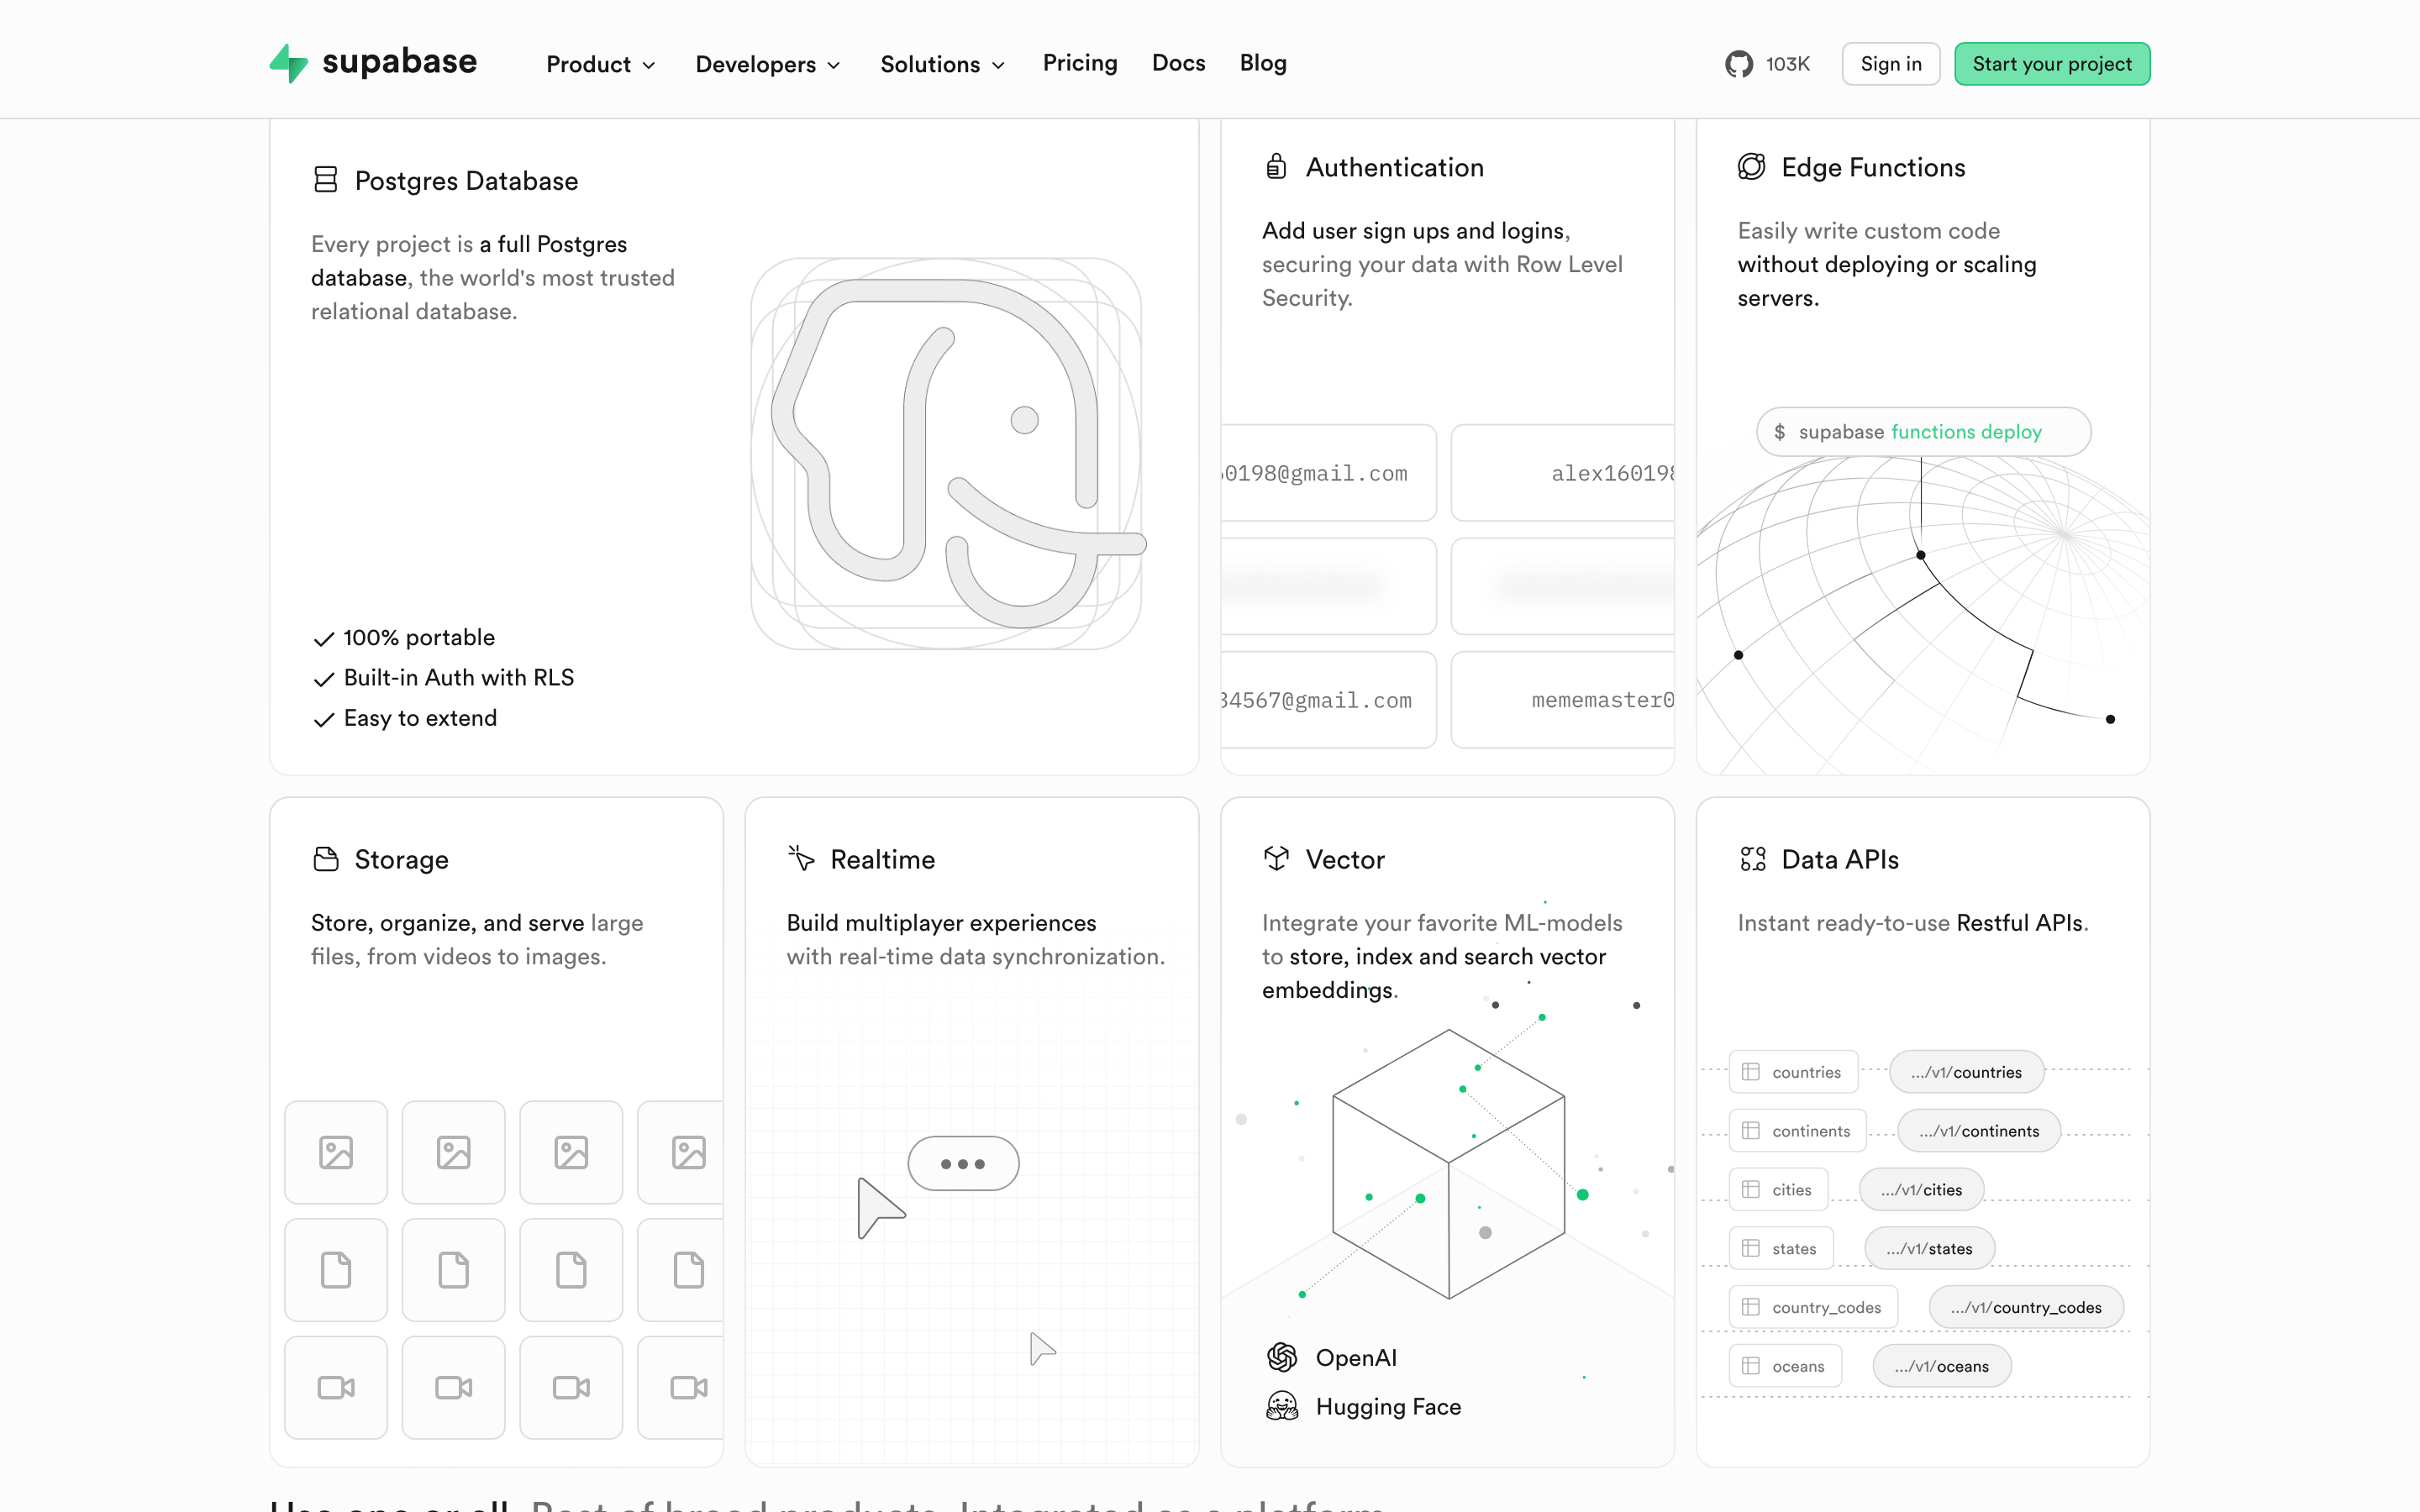Expand the Solutions dropdown menu
The image size is (2420, 1512).
pos(942,64)
